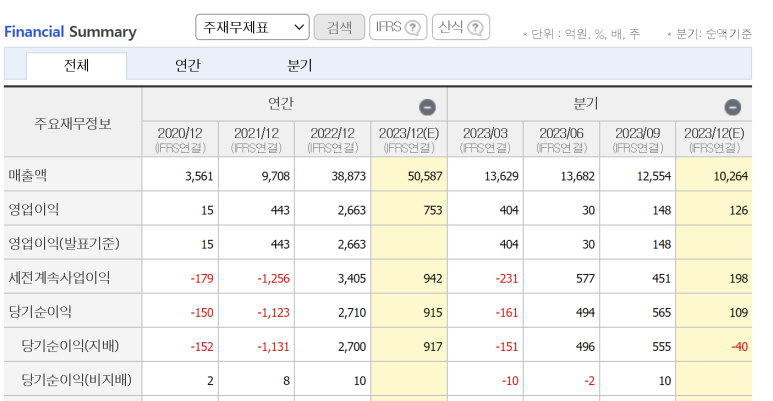
Task: Click the 당기순이익 value 494
Action: tap(586, 312)
